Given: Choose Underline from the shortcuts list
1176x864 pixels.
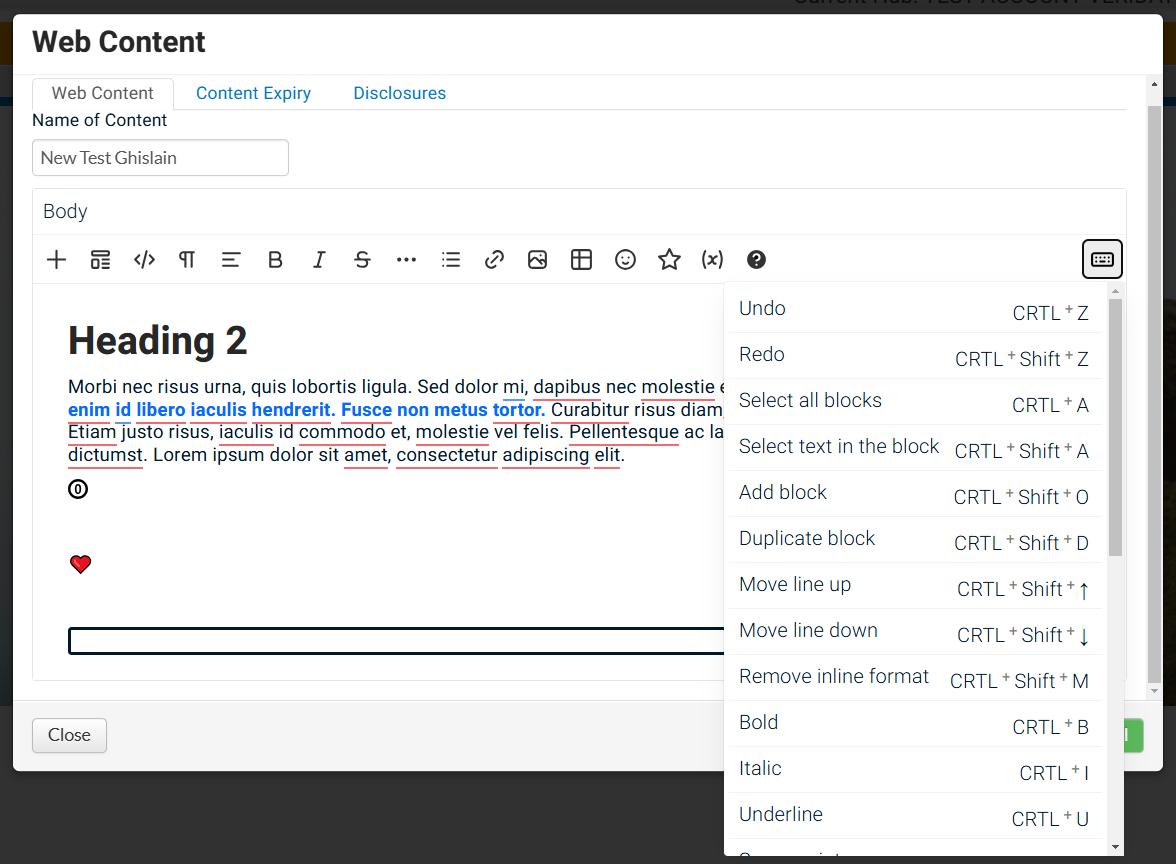Looking at the screenshot, I should [x=914, y=816].
